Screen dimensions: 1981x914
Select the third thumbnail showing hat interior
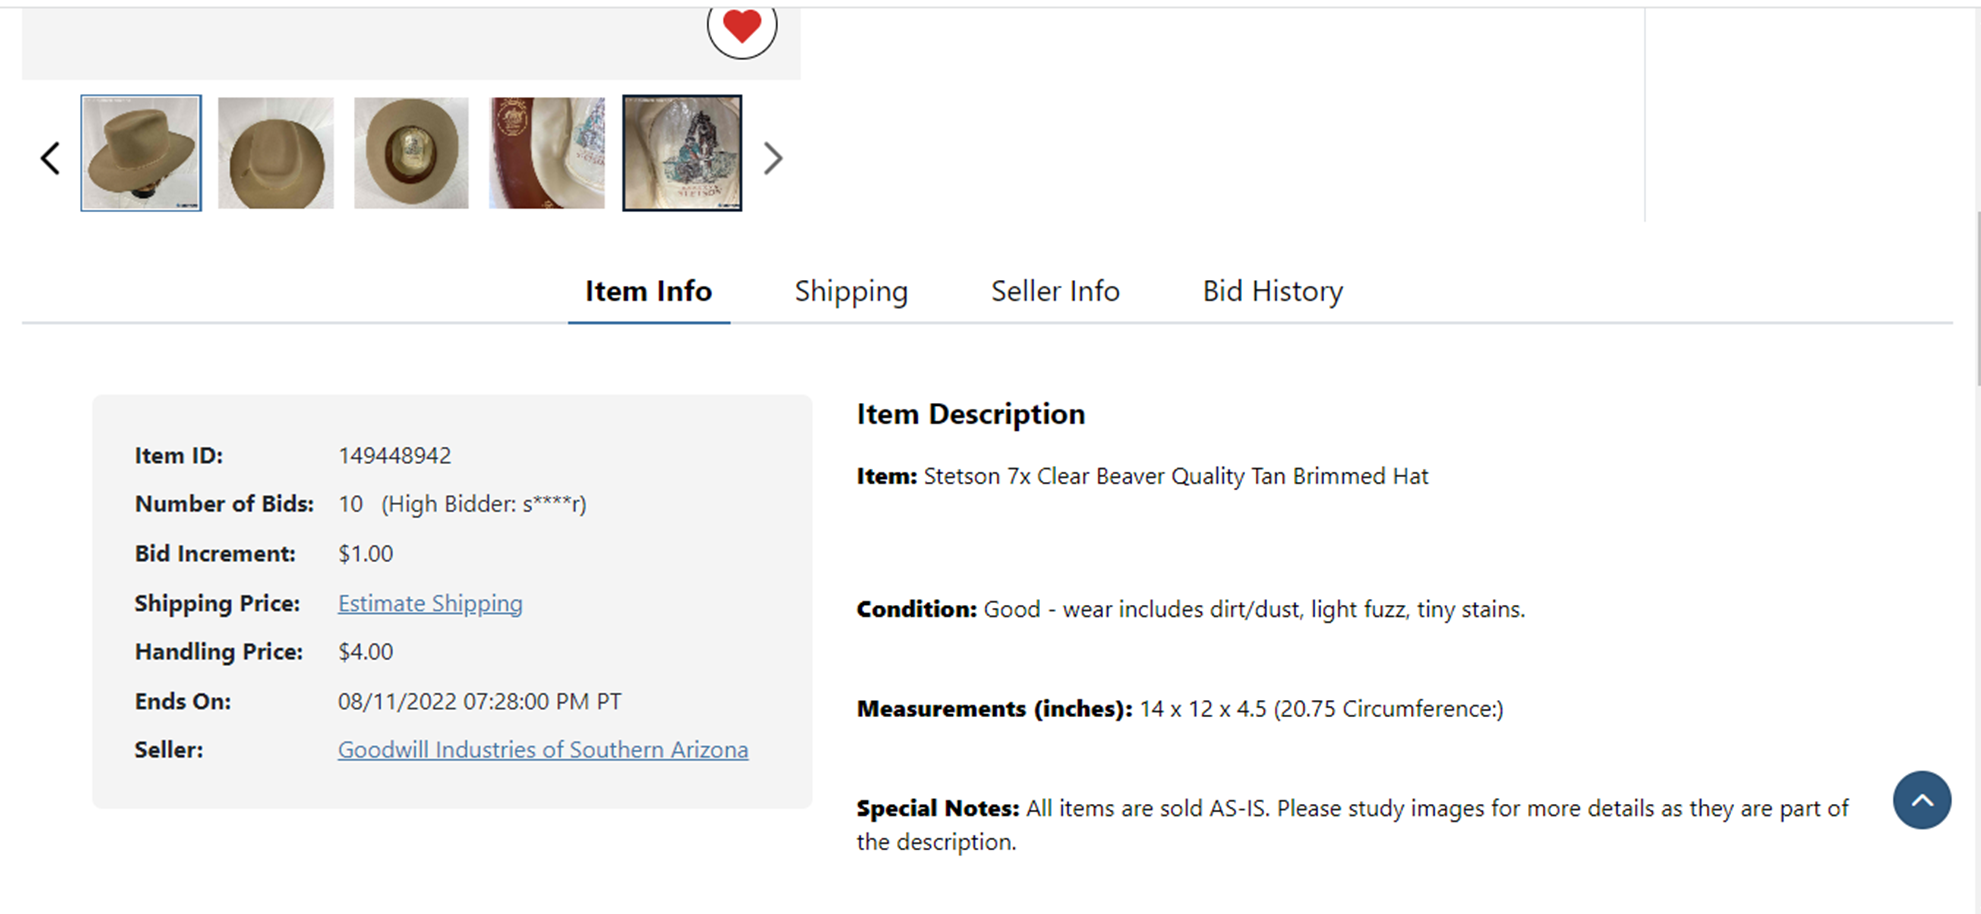[411, 153]
